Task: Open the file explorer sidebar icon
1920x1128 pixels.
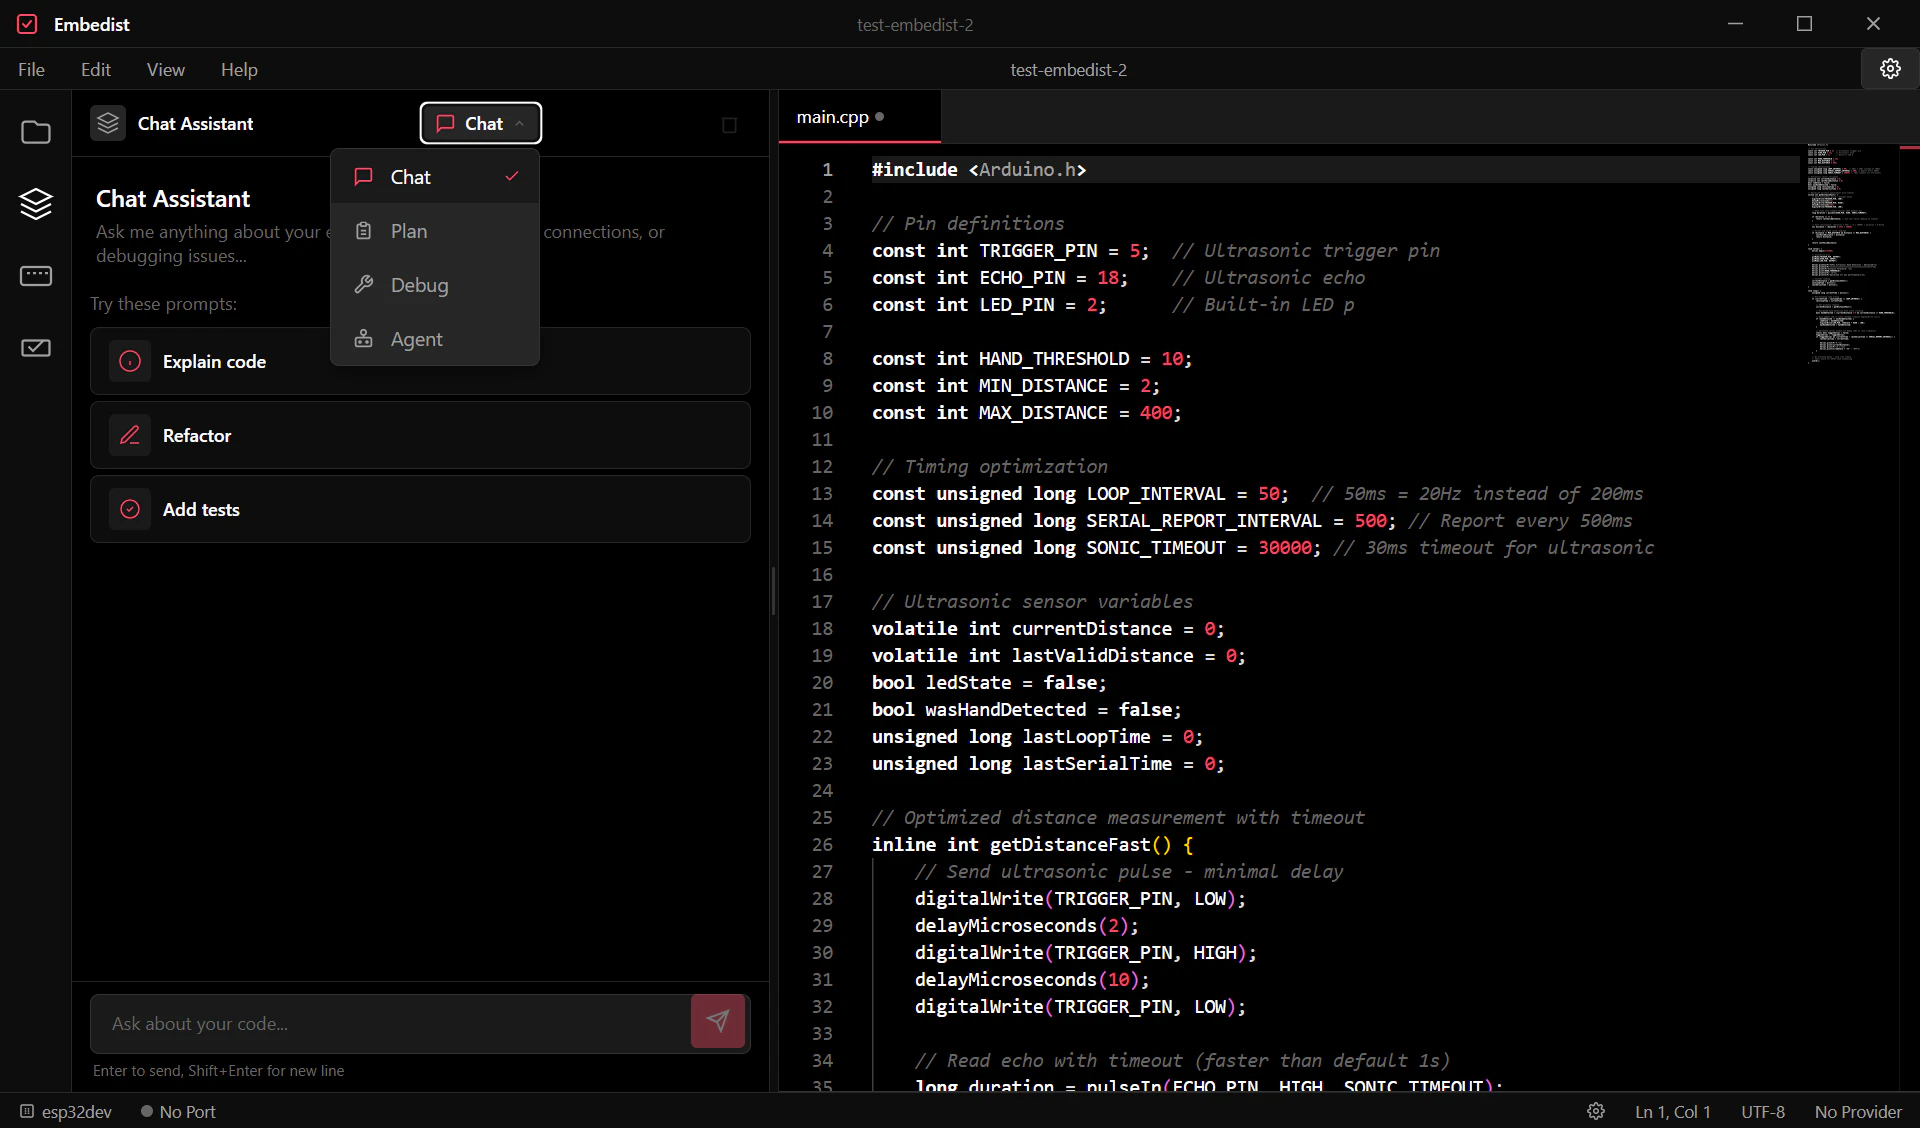Action: pyautogui.click(x=36, y=131)
